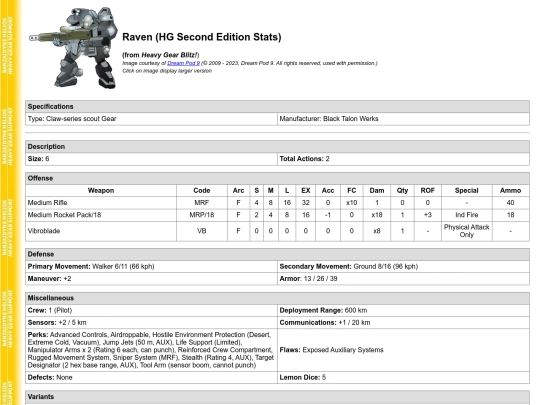Viewport: 540px width, 405px height.
Task: Click the Variants section header
Action: coord(277,397)
